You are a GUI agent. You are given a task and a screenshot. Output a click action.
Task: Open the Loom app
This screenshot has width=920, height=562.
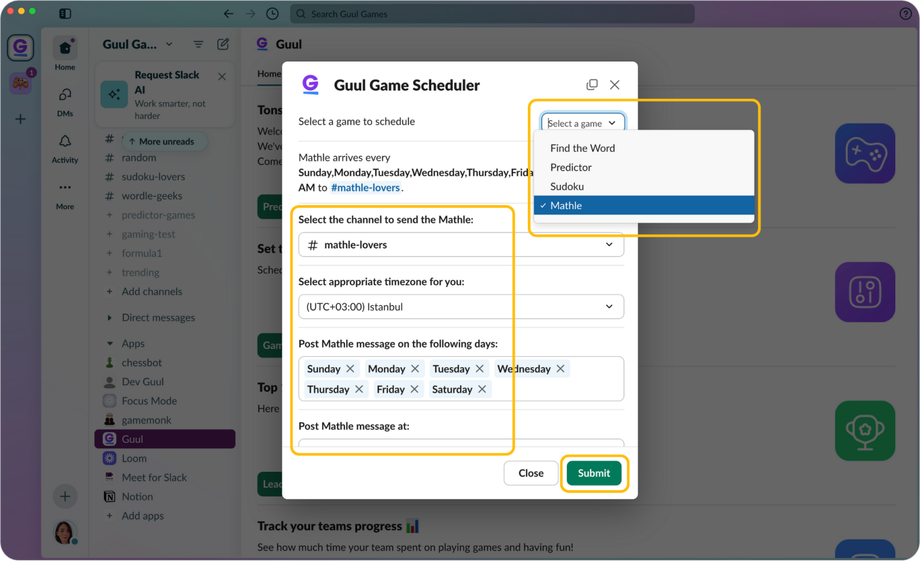point(134,458)
